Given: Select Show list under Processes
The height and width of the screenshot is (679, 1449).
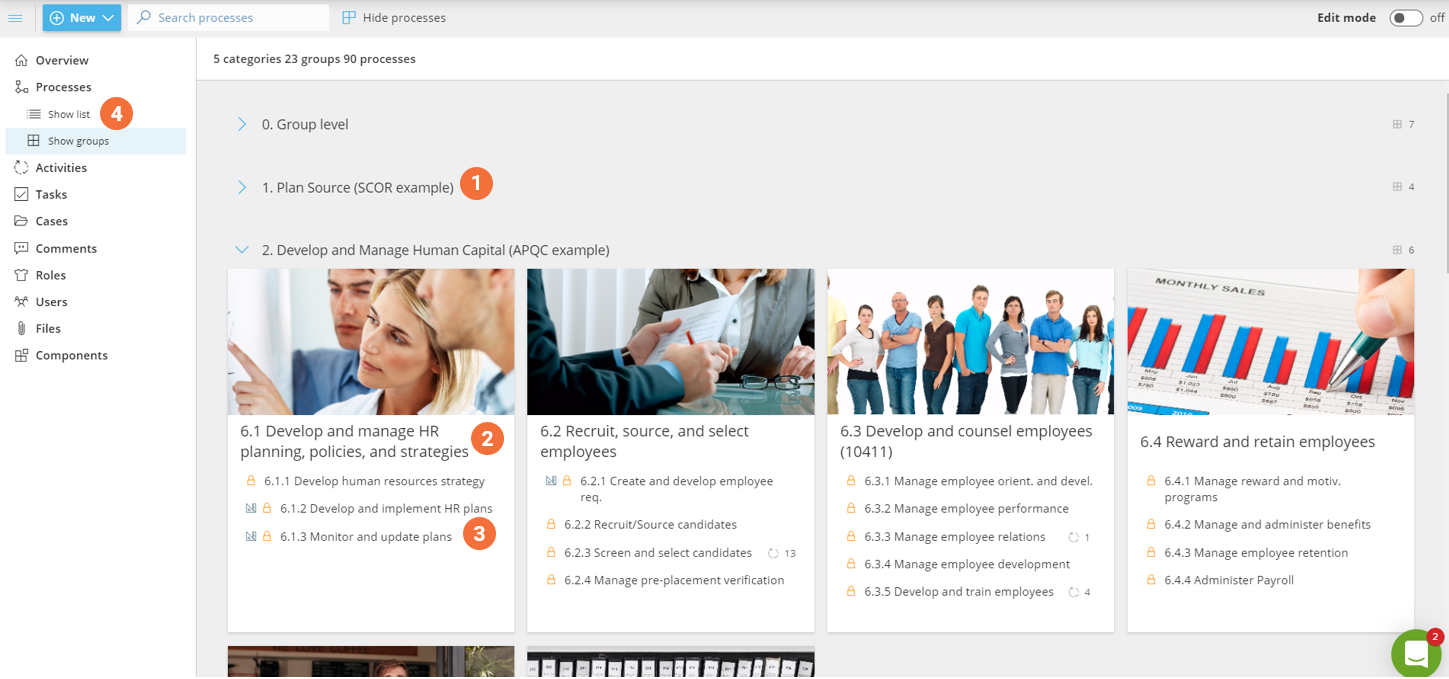Looking at the screenshot, I should pos(69,114).
